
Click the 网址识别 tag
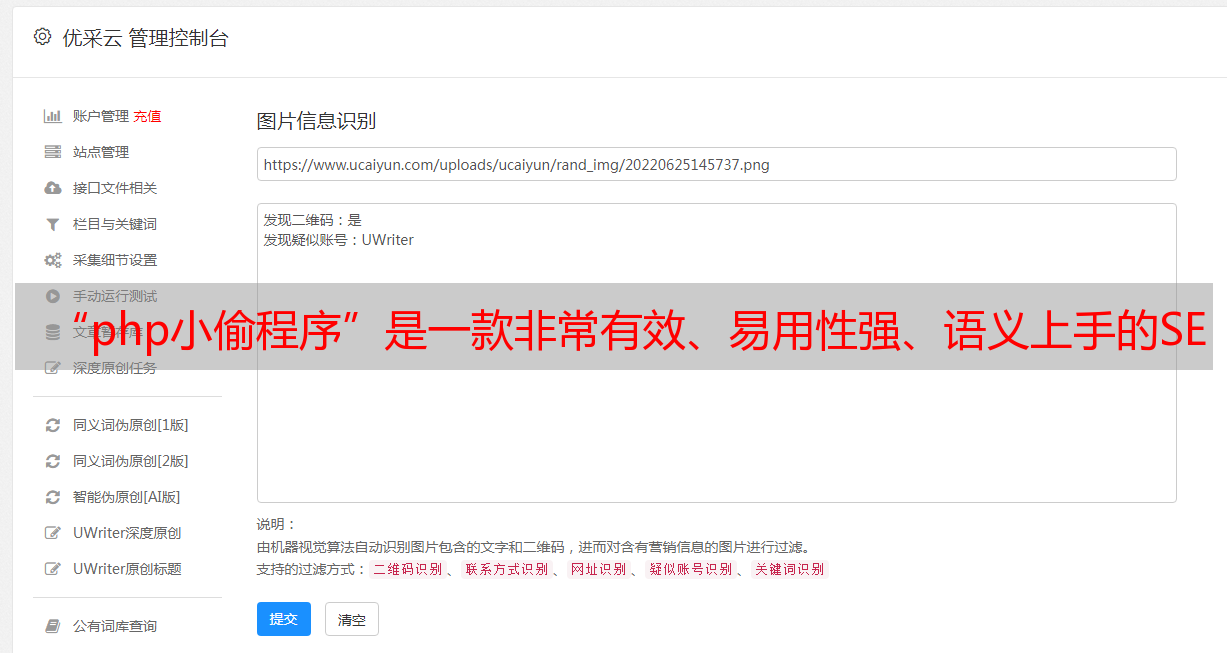pyautogui.click(x=598, y=569)
